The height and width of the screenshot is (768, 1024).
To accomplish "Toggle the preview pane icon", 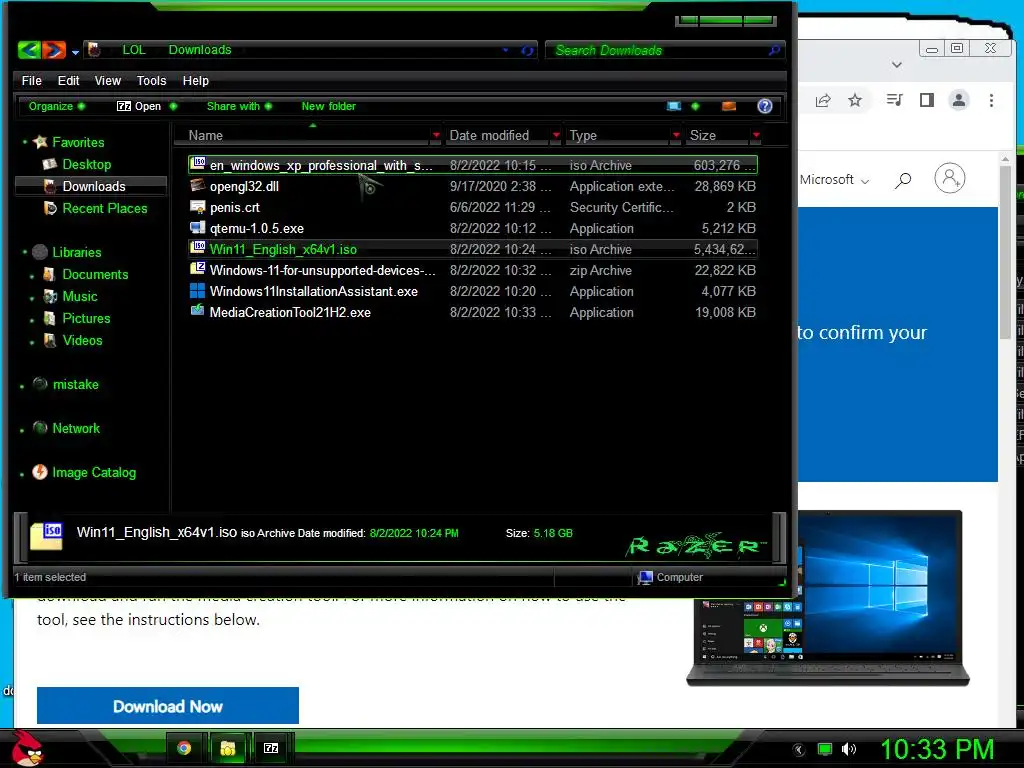I will coord(729,106).
